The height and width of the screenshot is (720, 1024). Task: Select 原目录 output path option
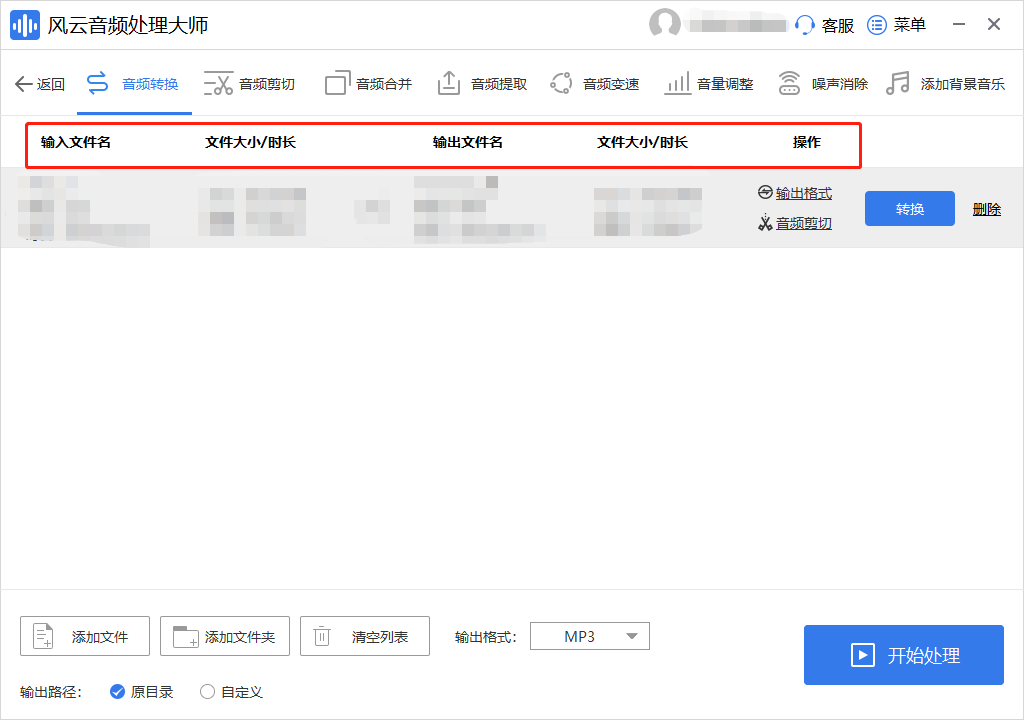click(117, 692)
